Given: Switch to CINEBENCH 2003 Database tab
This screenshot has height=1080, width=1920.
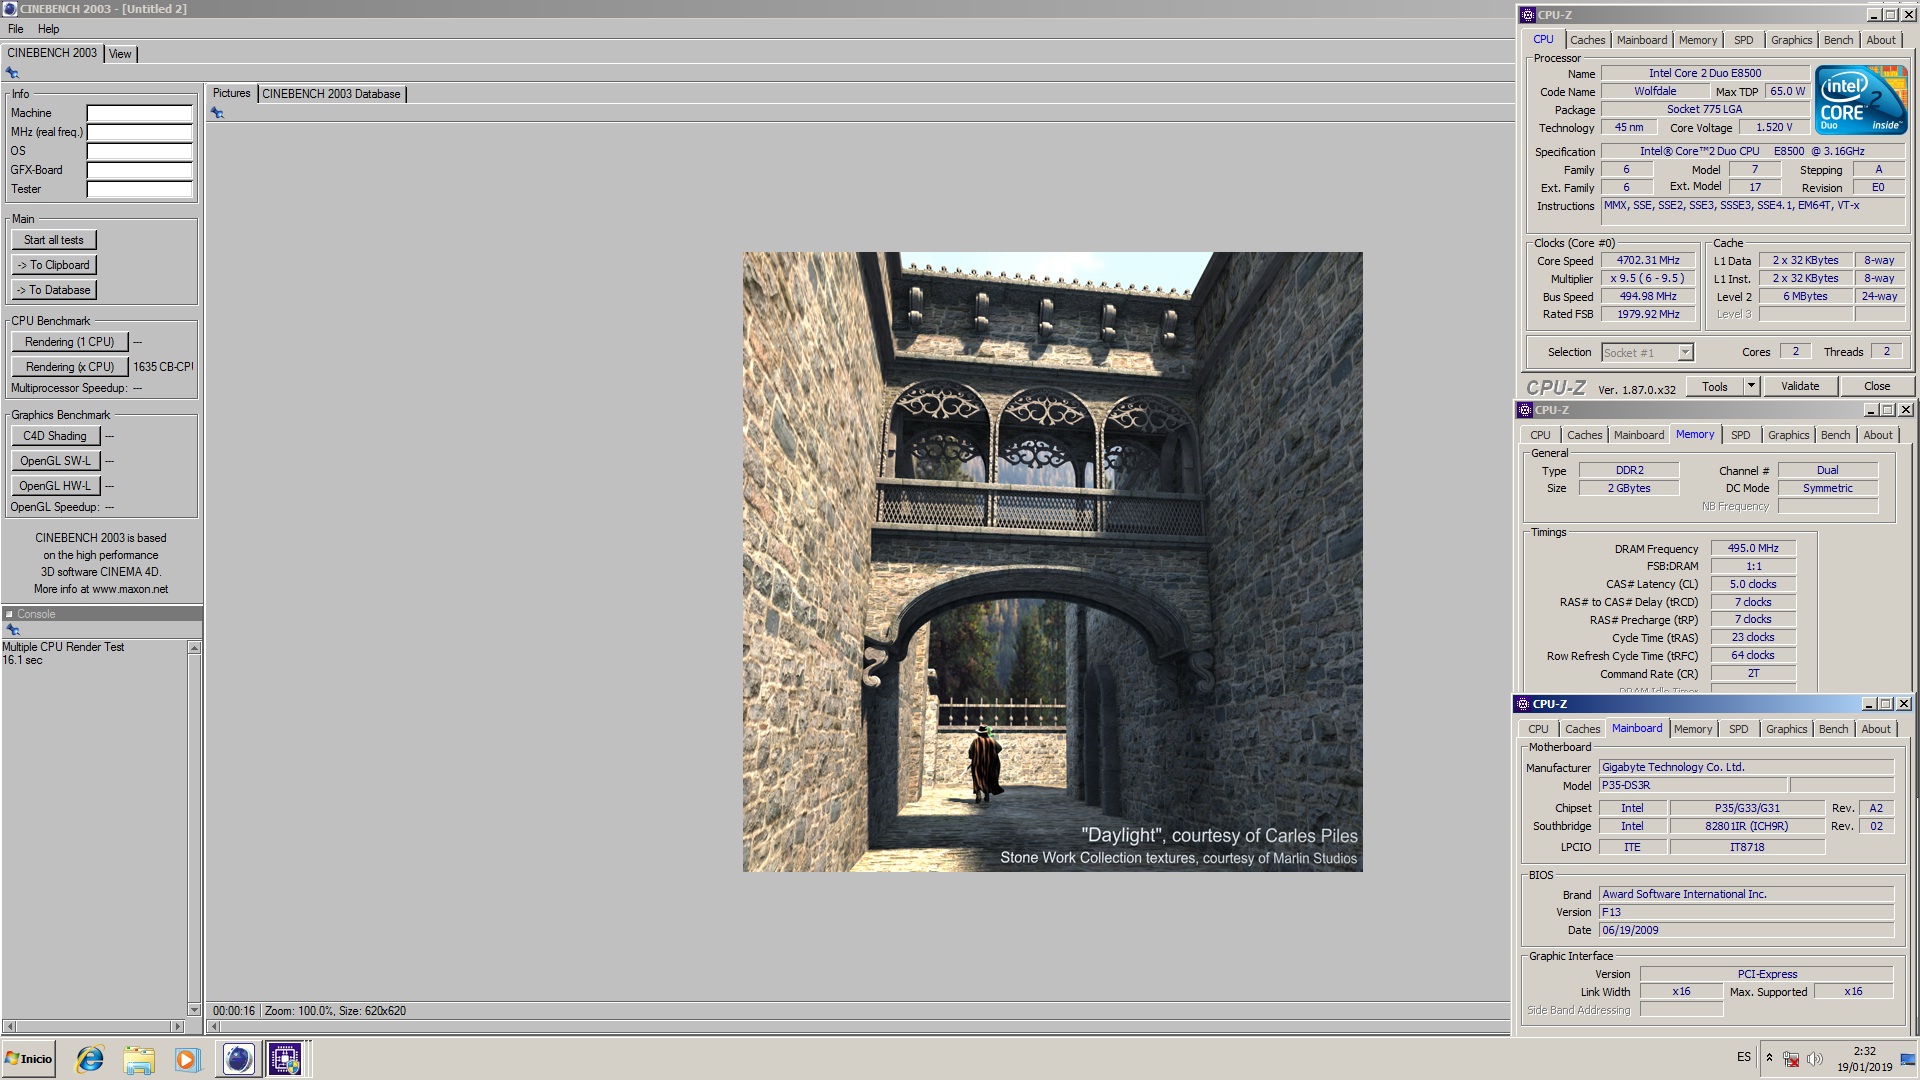Looking at the screenshot, I should pyautogui.click(x=331, y=94).
